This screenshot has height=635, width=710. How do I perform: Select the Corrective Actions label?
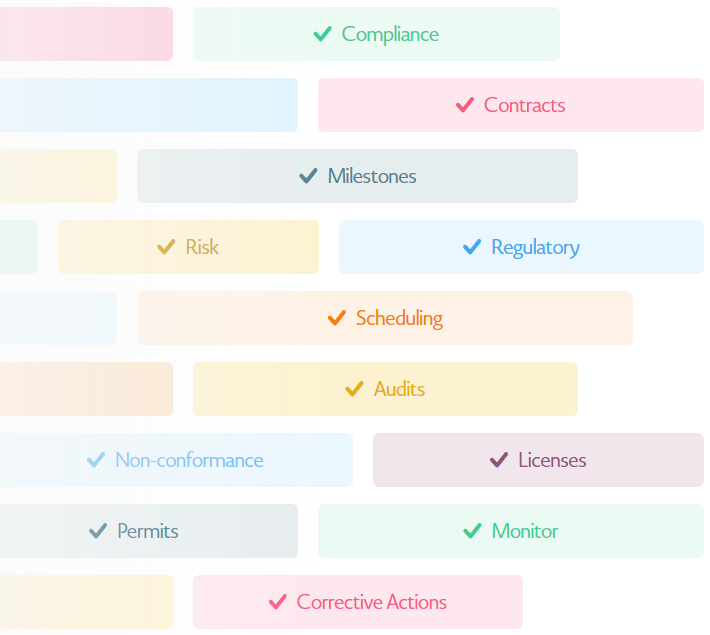371,602
